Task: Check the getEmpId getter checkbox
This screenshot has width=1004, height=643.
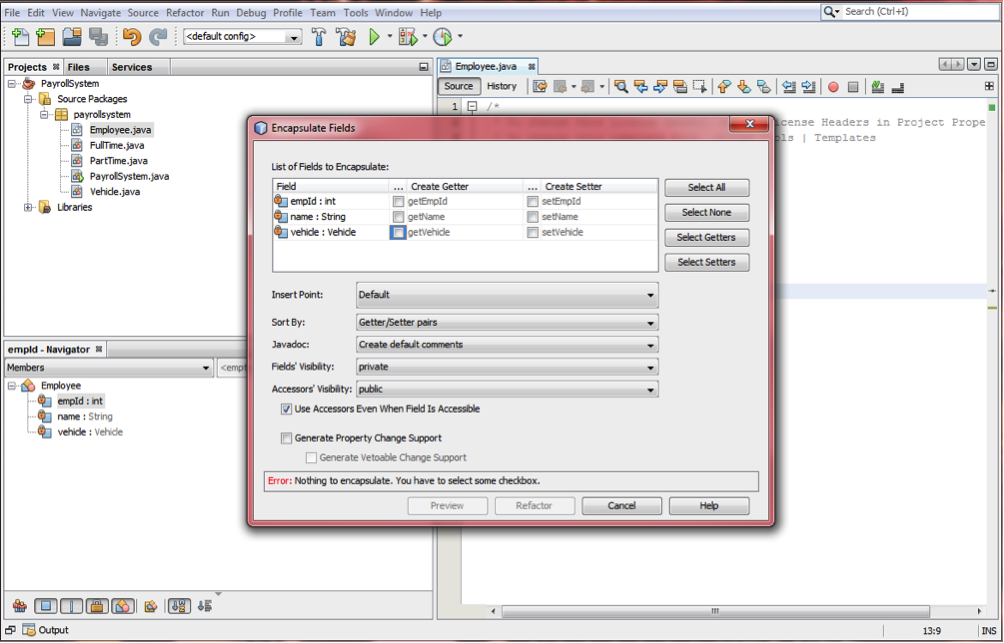Action: 398,201
